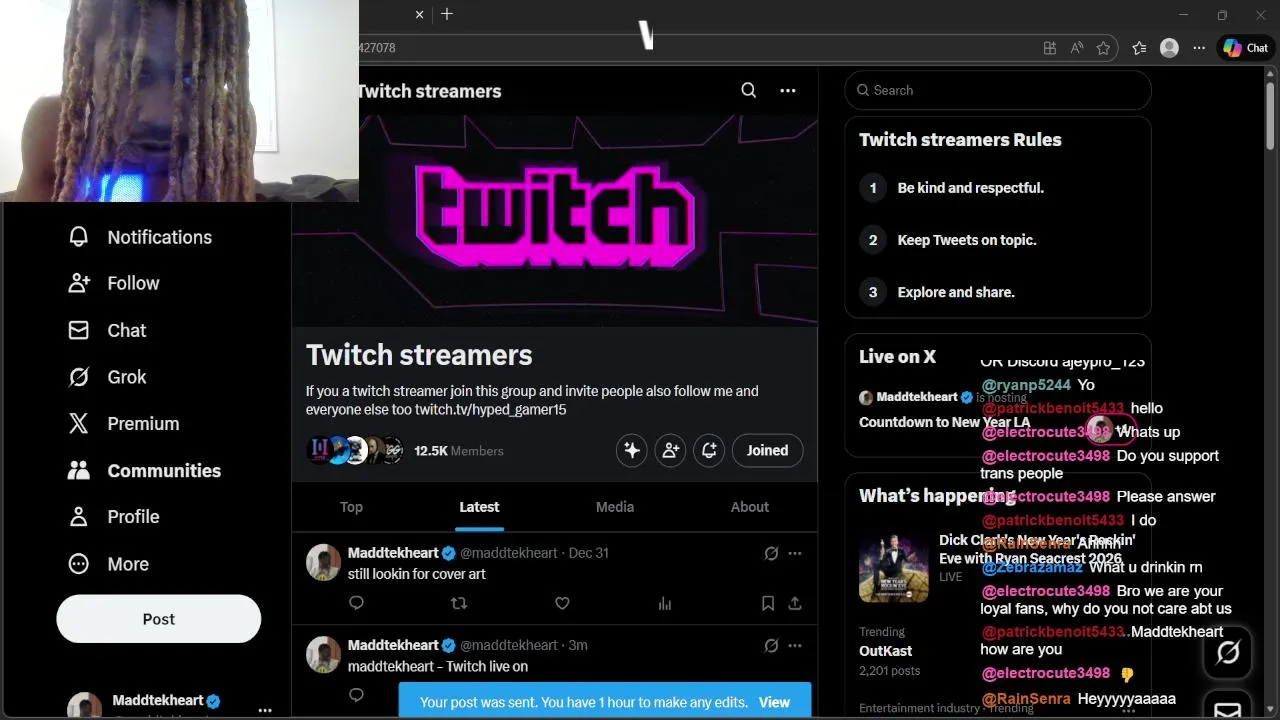Screen dimensions: 1280x720
Task: Repost the 'still lookin for cover art' post
Action: (459, 603)
